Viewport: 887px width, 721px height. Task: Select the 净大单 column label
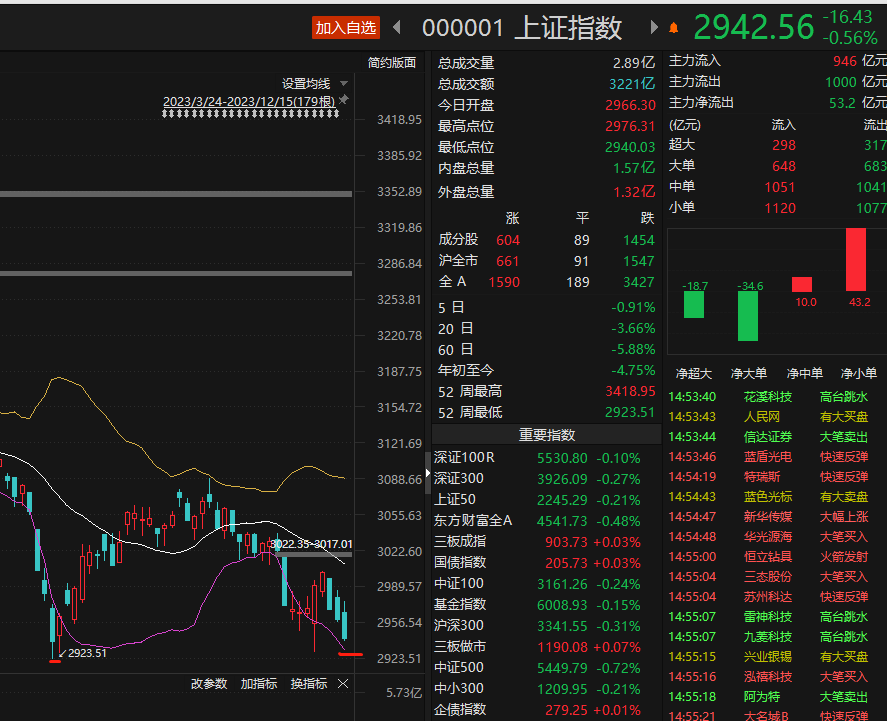pyautogui.click(x=748, y=374)
